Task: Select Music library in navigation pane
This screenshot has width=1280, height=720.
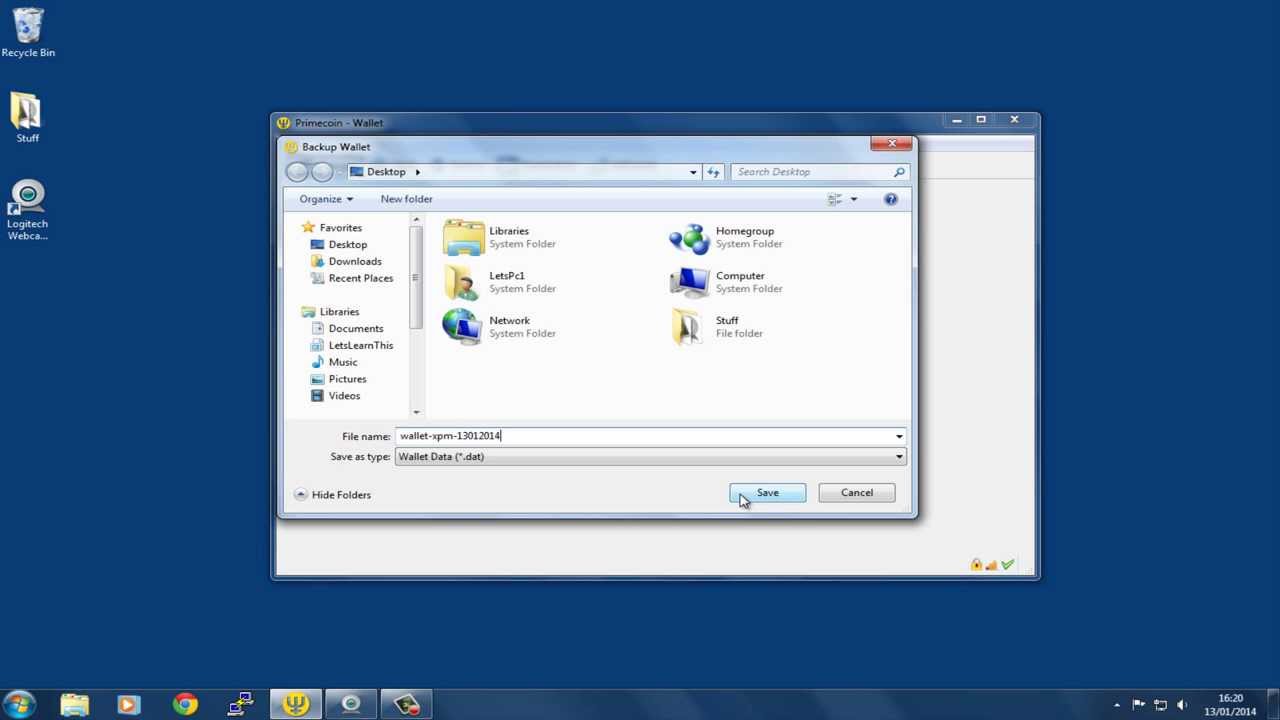Action: [x=334, y=363]
